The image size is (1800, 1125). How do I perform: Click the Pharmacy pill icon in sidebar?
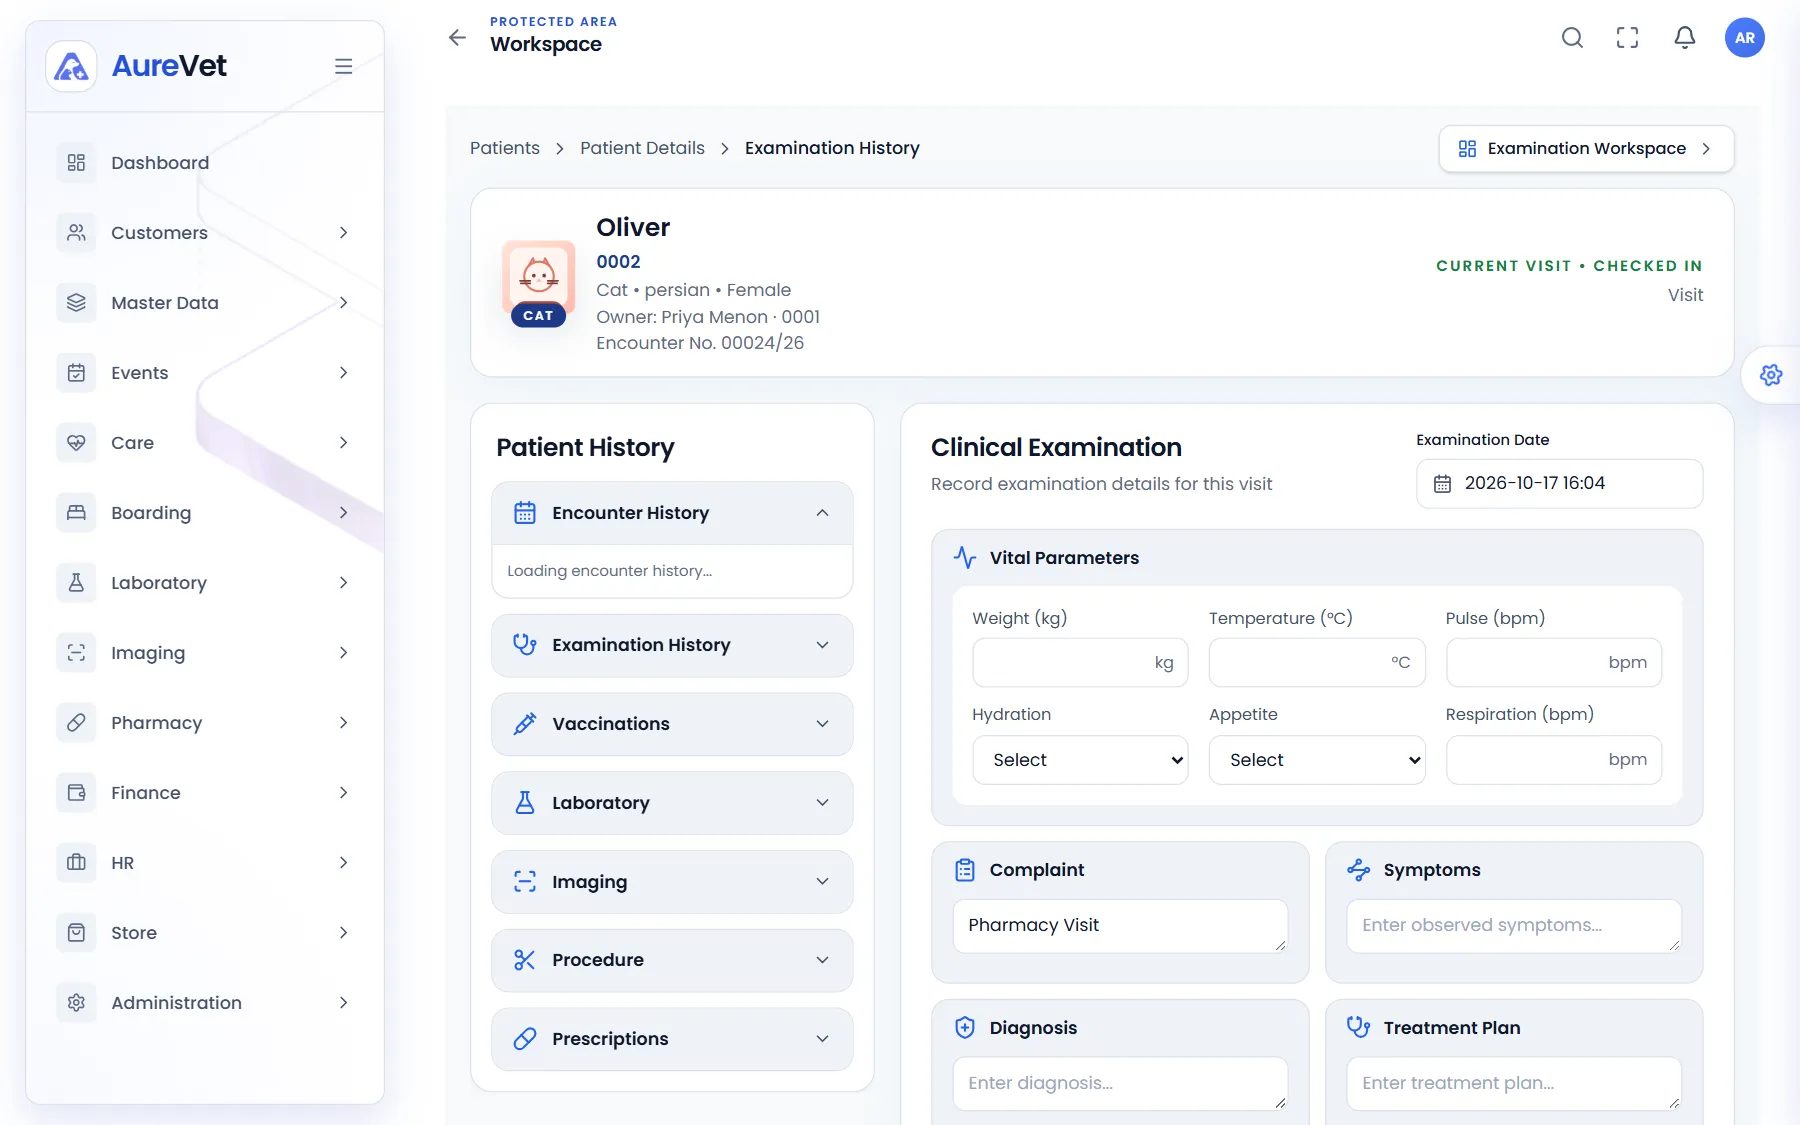pos(76,723)
